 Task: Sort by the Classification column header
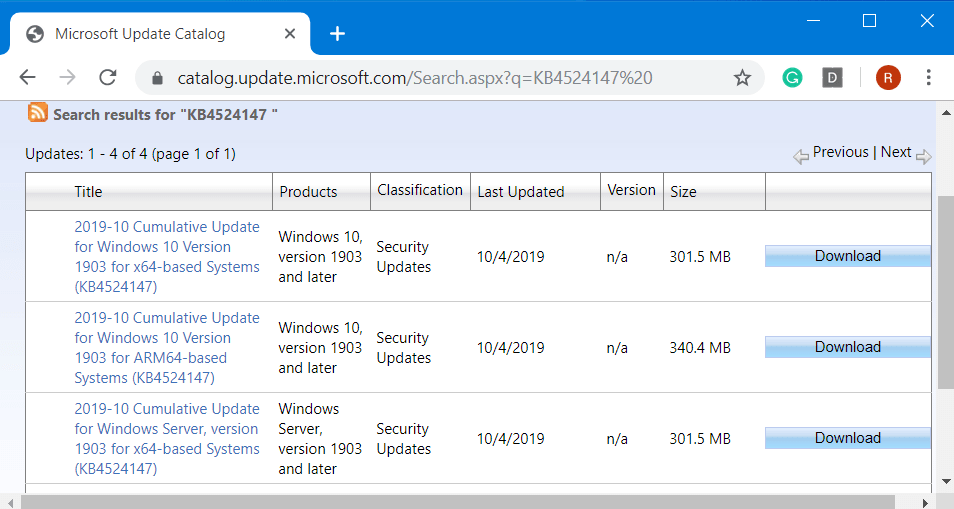pyautogui.click(x=420, y=190)
